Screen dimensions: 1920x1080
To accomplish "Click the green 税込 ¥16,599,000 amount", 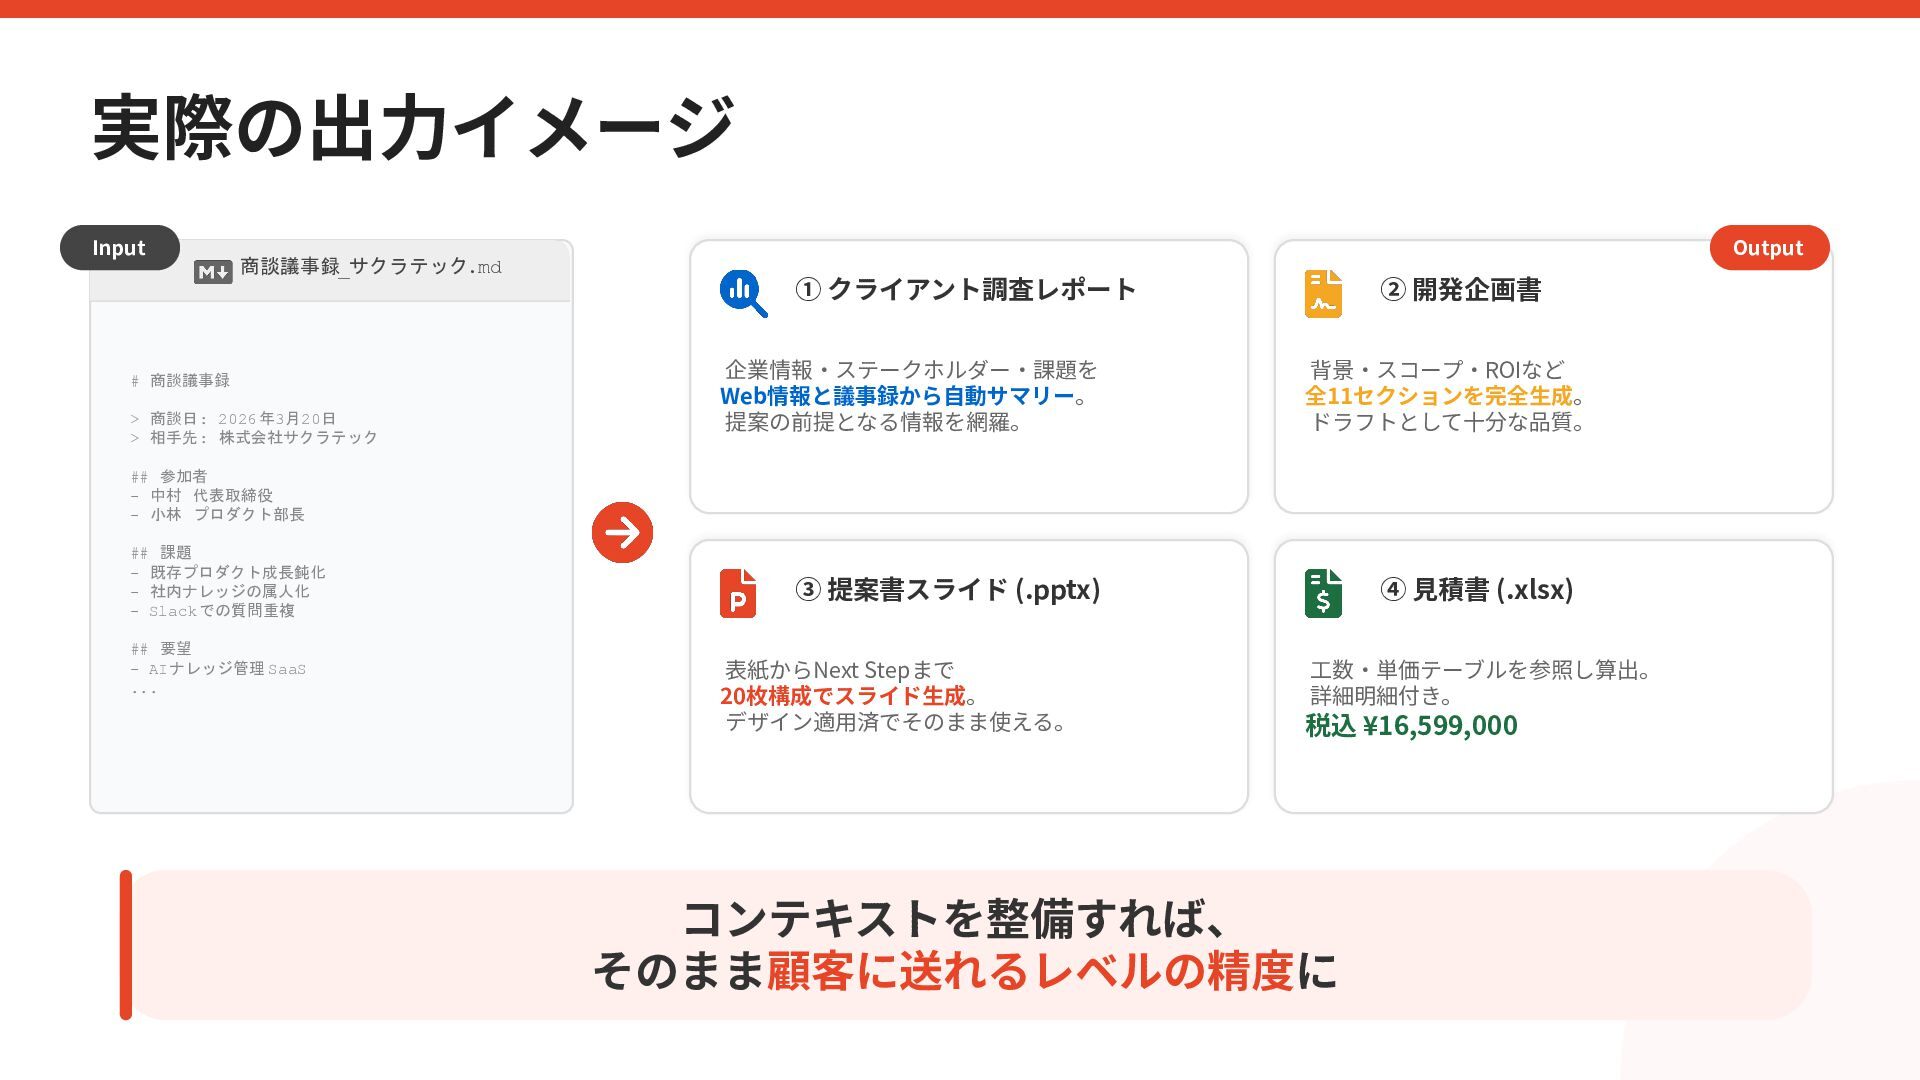I will coord(1411,726).
